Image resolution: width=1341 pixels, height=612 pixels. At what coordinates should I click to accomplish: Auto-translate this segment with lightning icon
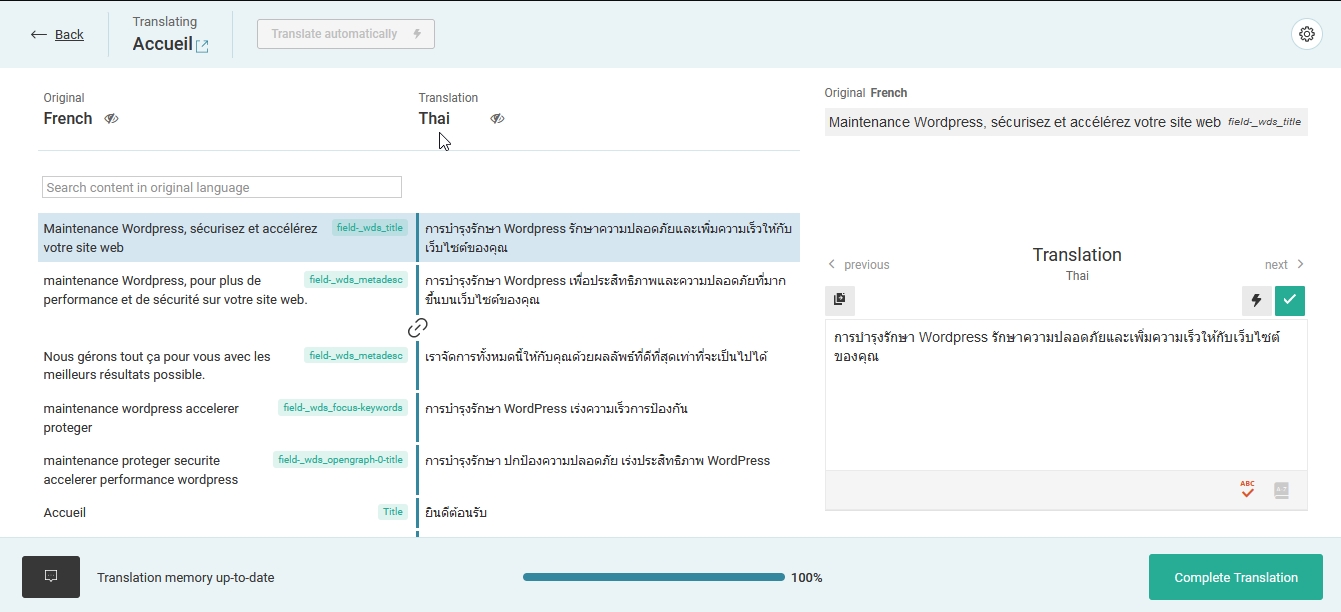coord(1257,300)
